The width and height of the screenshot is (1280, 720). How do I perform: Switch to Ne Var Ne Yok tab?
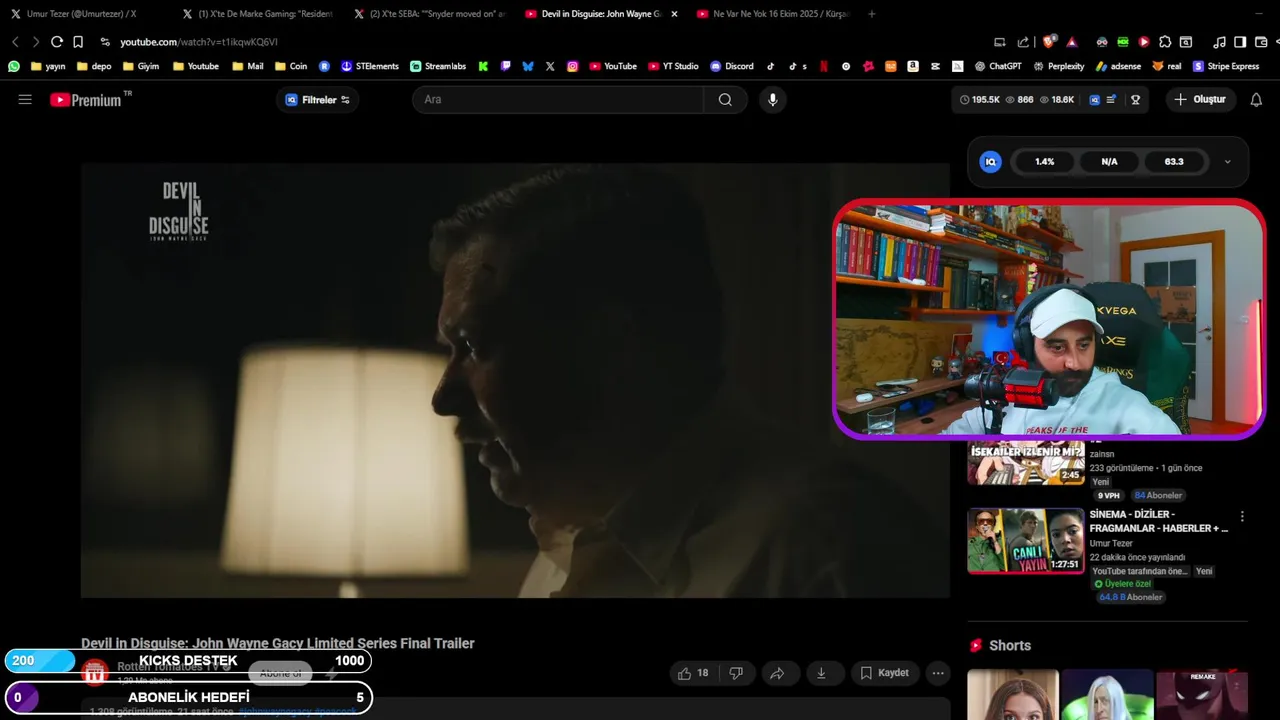coord(773,14)
